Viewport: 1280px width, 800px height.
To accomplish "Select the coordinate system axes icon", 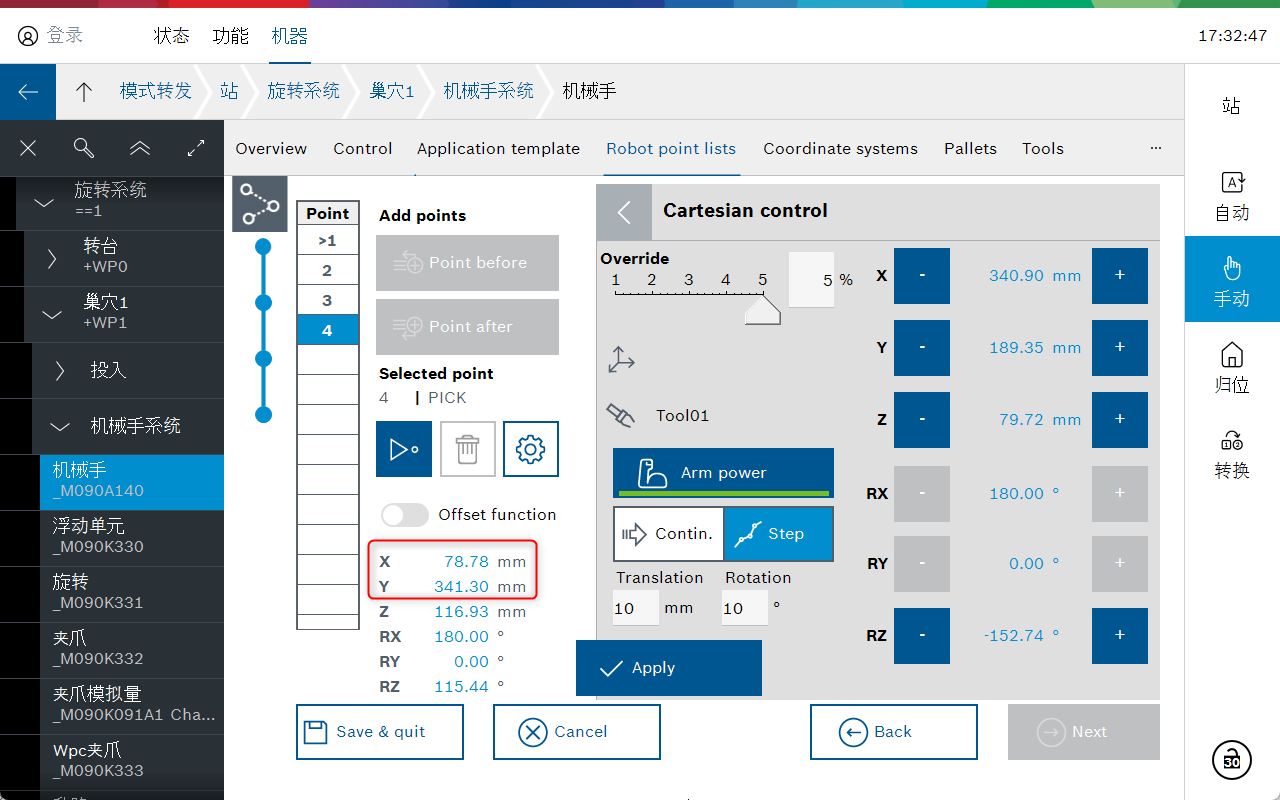I will (621, 360).
